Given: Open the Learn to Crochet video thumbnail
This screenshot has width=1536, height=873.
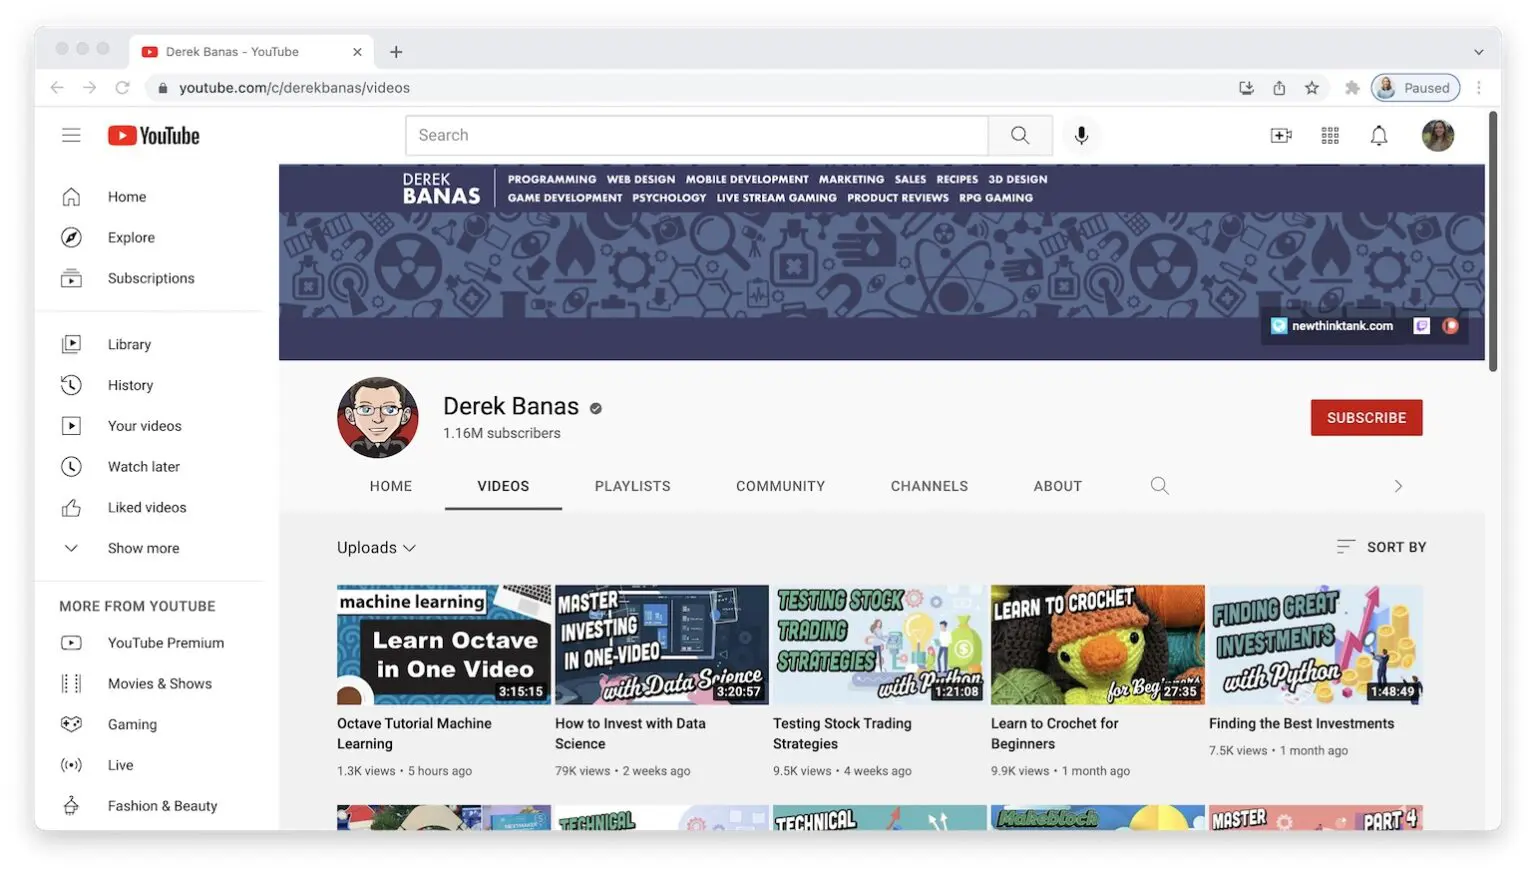Looking at the screenshot, I should (1097, 645).
